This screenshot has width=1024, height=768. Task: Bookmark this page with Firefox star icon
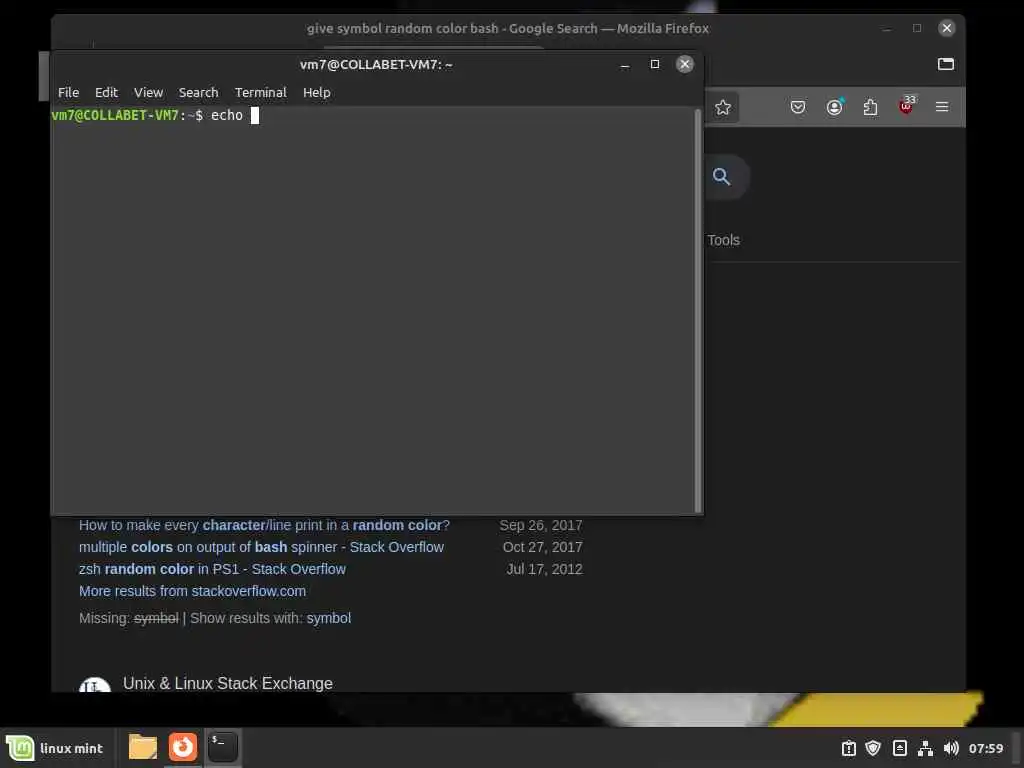[722, 107]
